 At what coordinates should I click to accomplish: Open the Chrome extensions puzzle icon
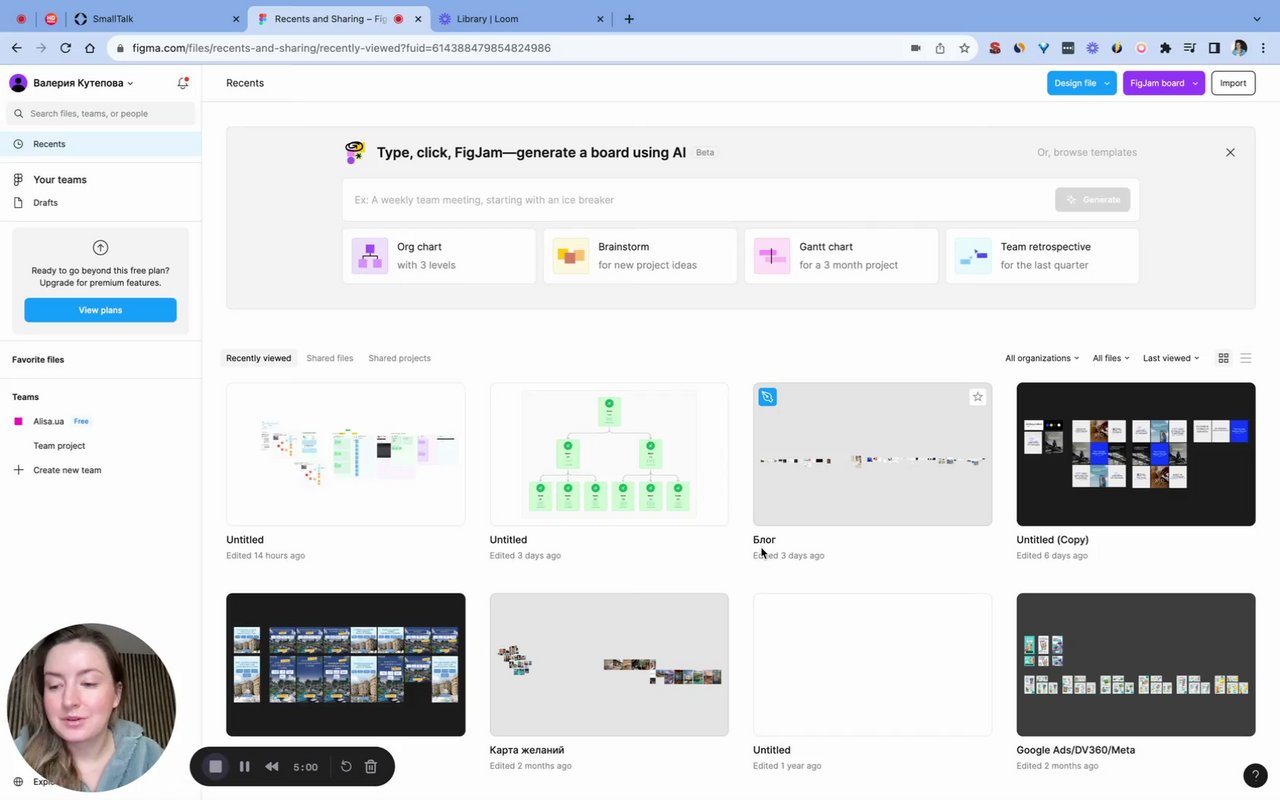tap(1165, 48)
